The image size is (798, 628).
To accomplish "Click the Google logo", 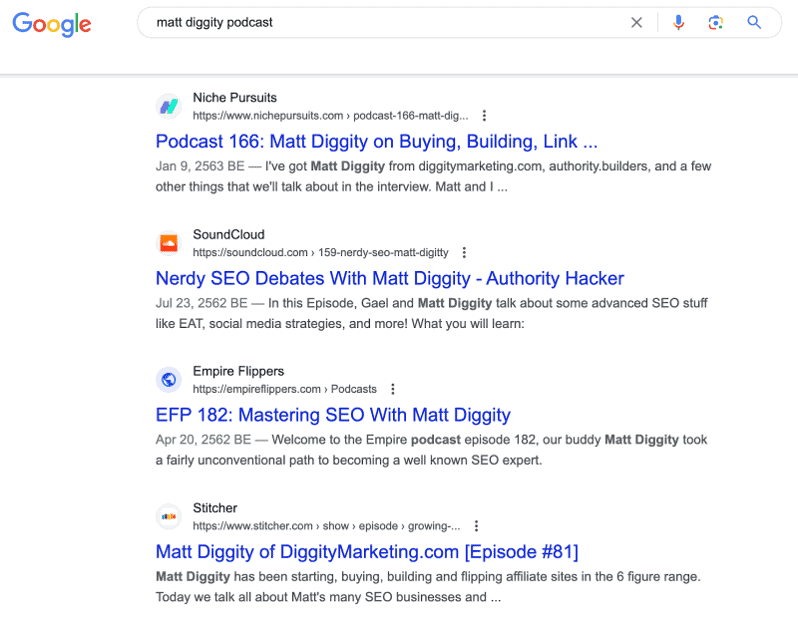I will pos(52,24).
